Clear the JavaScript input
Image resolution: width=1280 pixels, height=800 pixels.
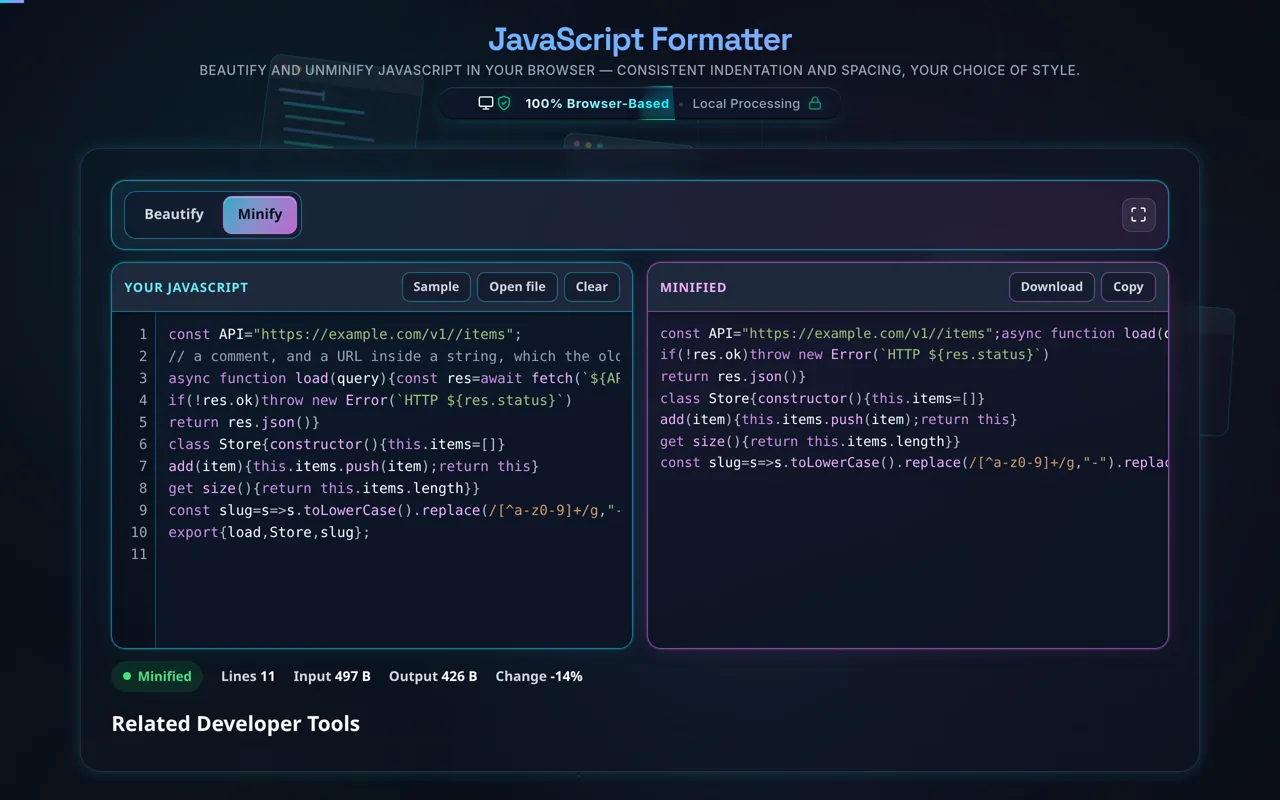592,287
